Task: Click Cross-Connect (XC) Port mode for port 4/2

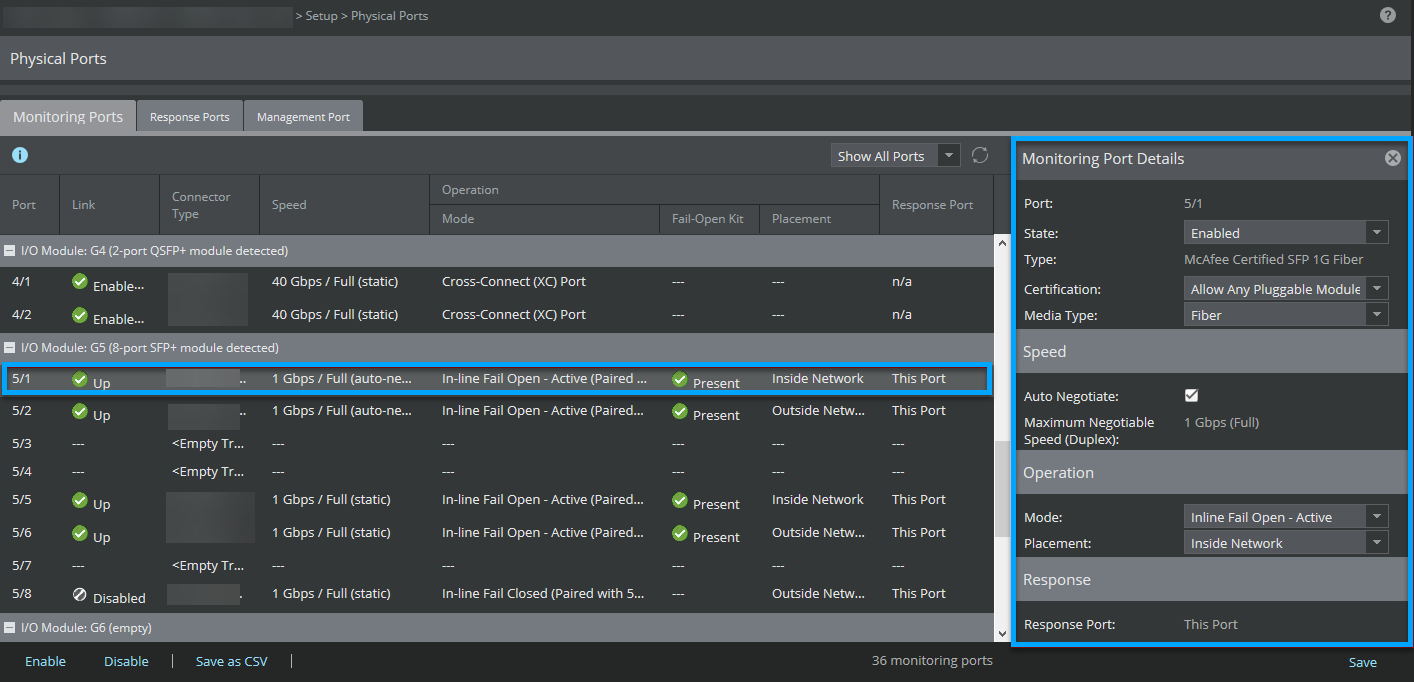Action: 514,315
